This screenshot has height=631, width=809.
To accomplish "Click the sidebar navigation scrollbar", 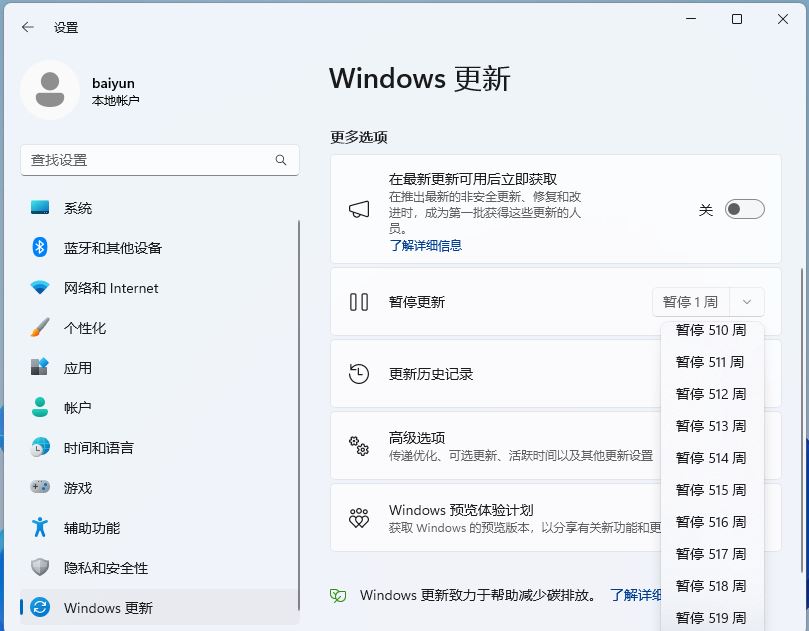I will point(299,413).
